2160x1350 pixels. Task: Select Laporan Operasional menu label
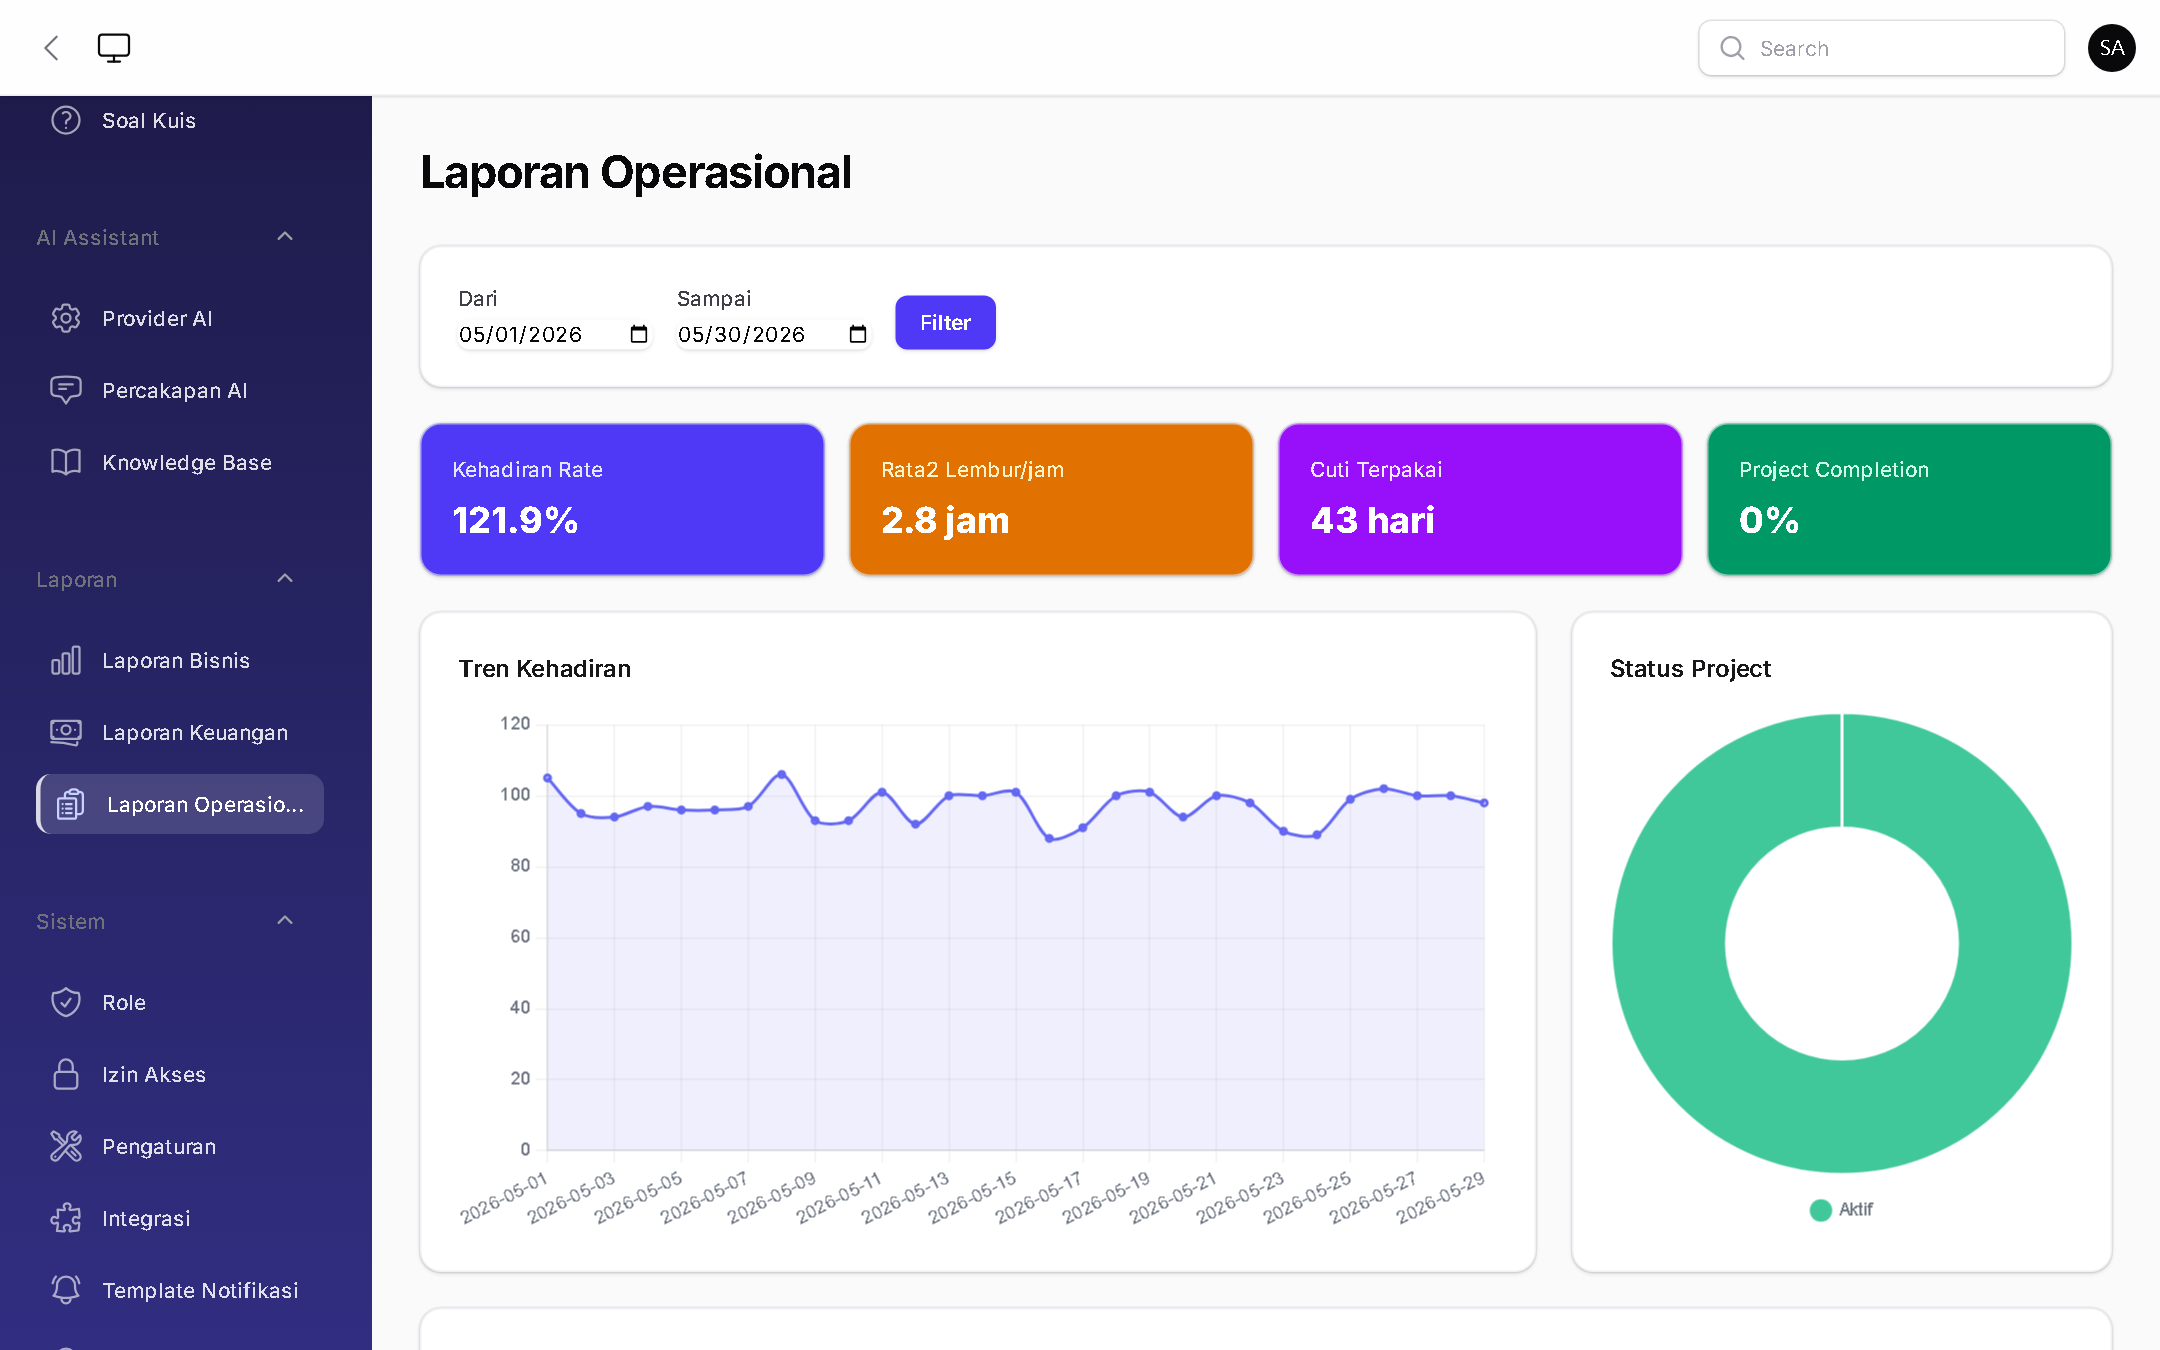pos(205,804)
